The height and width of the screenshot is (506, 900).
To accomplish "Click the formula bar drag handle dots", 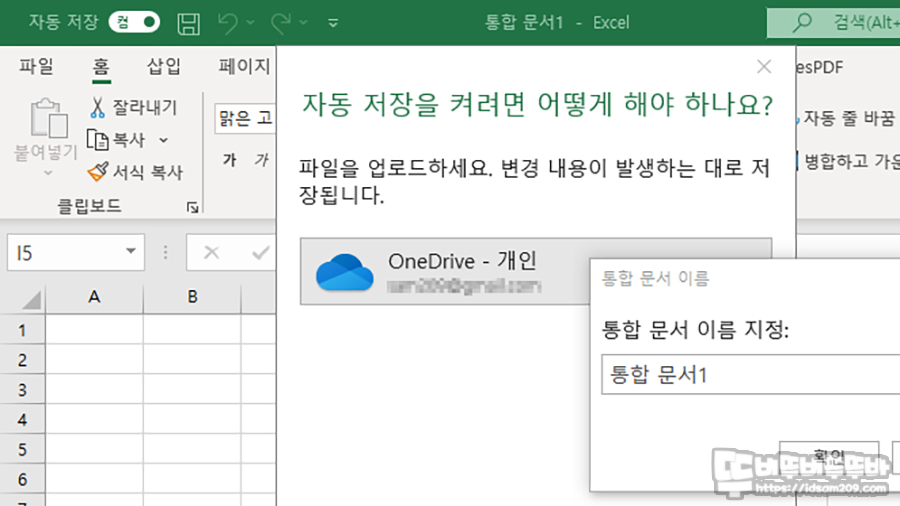I will pyautogui.click(x=165, y=252).
